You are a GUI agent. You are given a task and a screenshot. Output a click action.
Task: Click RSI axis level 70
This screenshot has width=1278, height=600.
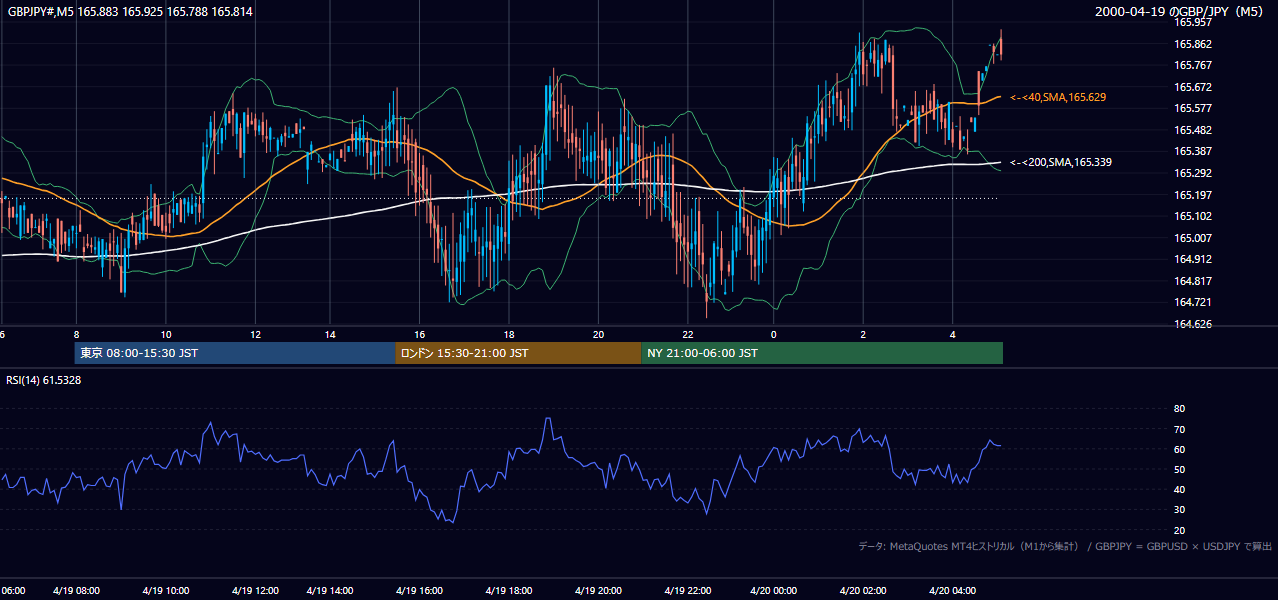tap(1179, 429)
